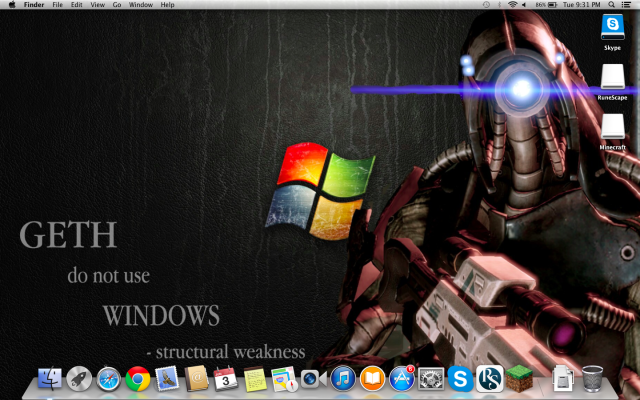Open the Help menu
The image size is (640, 400).
(167, 4)
